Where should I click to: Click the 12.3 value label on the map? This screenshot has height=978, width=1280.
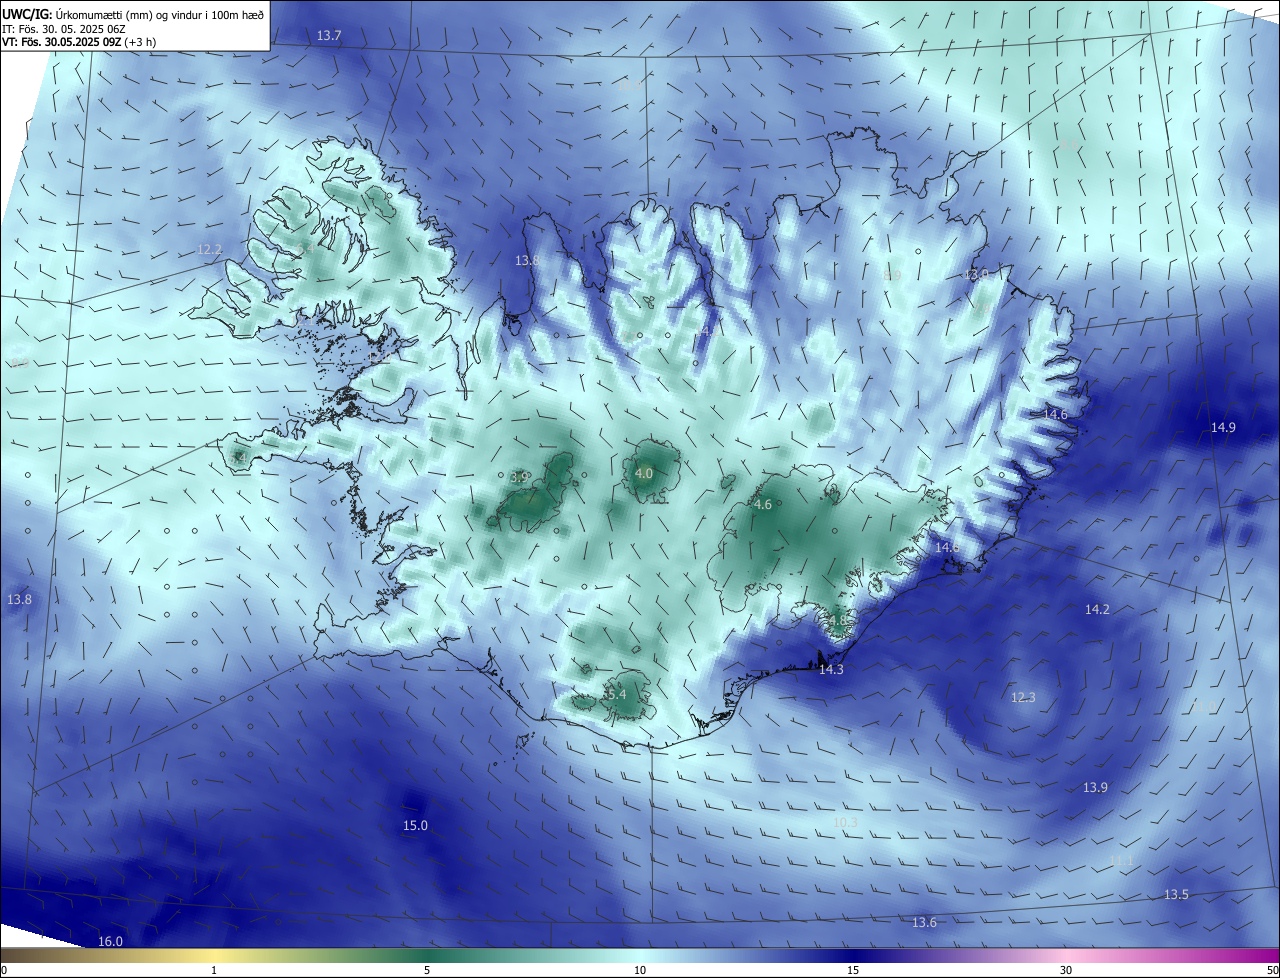point(1023,697)
